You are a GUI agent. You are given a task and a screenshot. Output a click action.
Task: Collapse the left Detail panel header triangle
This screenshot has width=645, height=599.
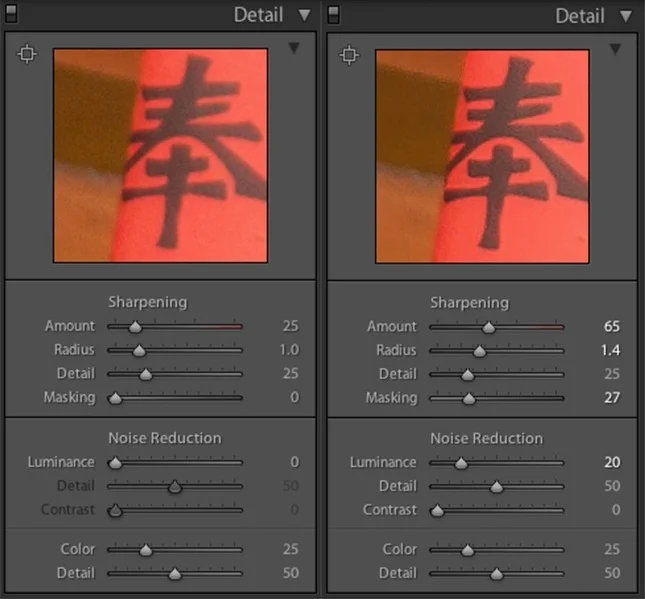click(304, 15)
